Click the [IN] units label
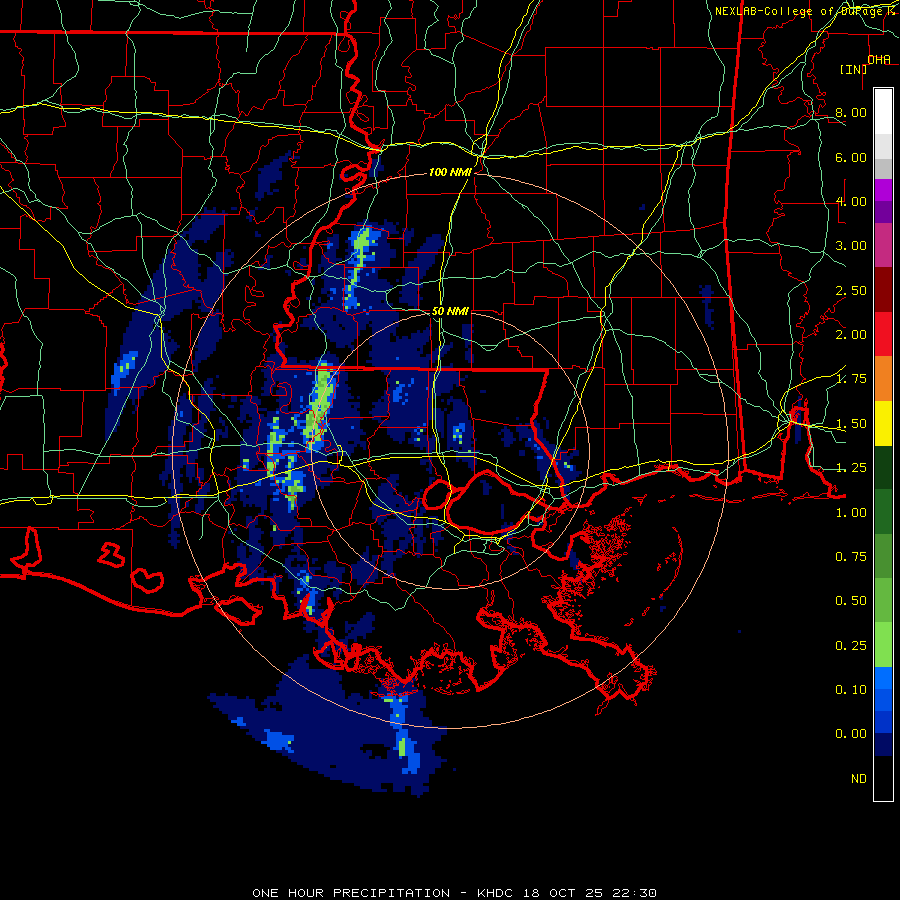 (x=854, y=69)
